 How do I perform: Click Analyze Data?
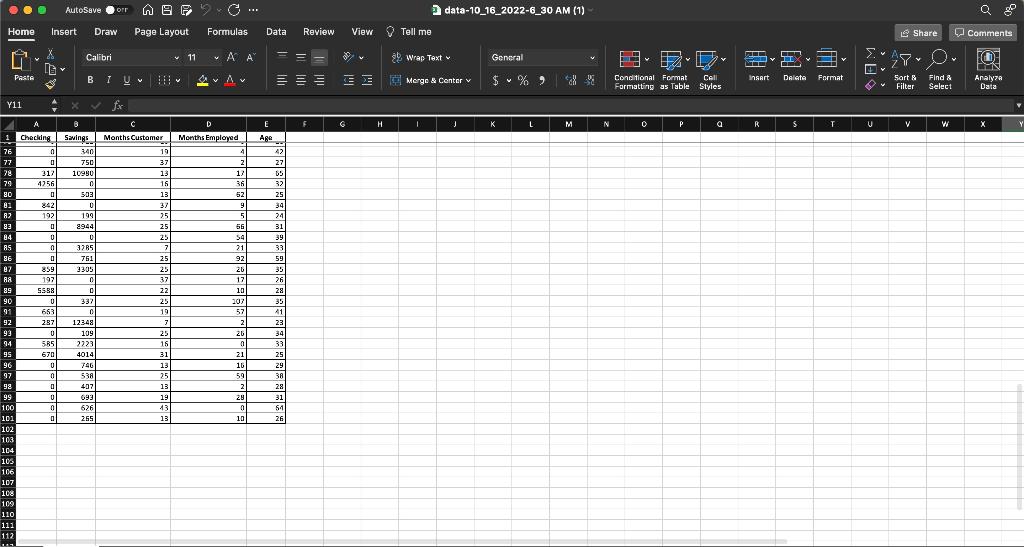(x=988, y=70)
